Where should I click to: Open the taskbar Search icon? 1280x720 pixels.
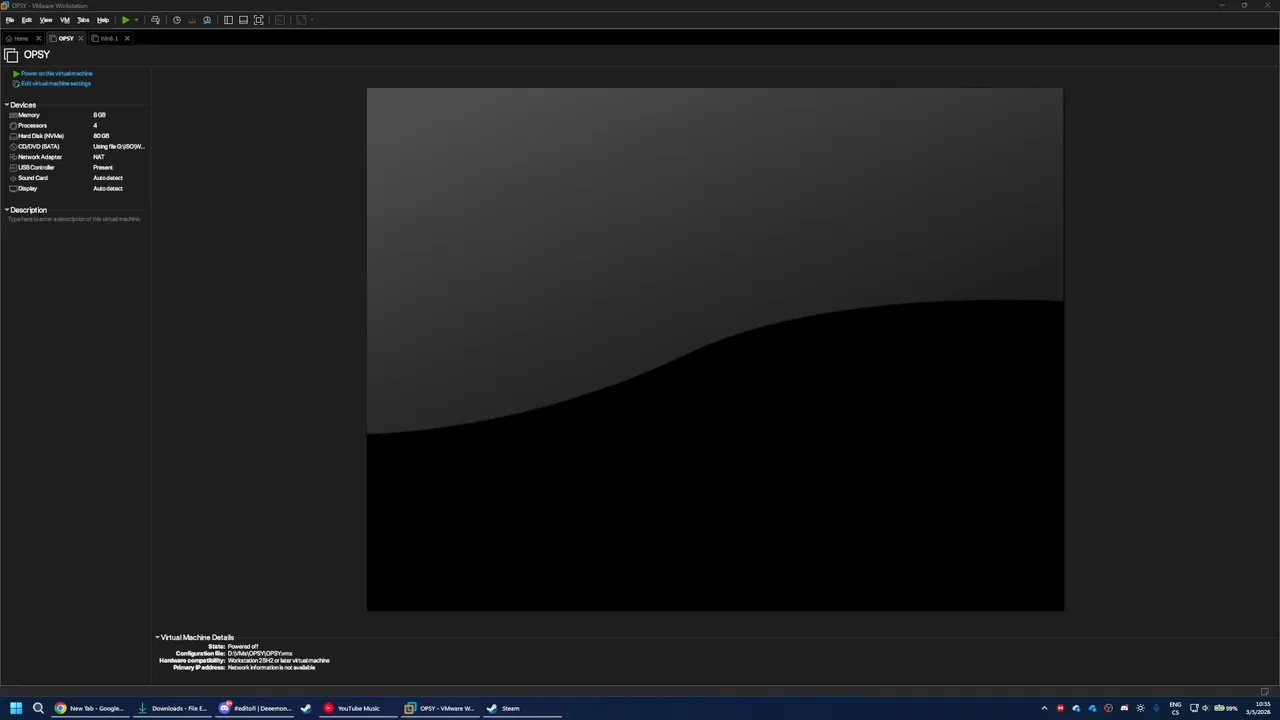38,708
